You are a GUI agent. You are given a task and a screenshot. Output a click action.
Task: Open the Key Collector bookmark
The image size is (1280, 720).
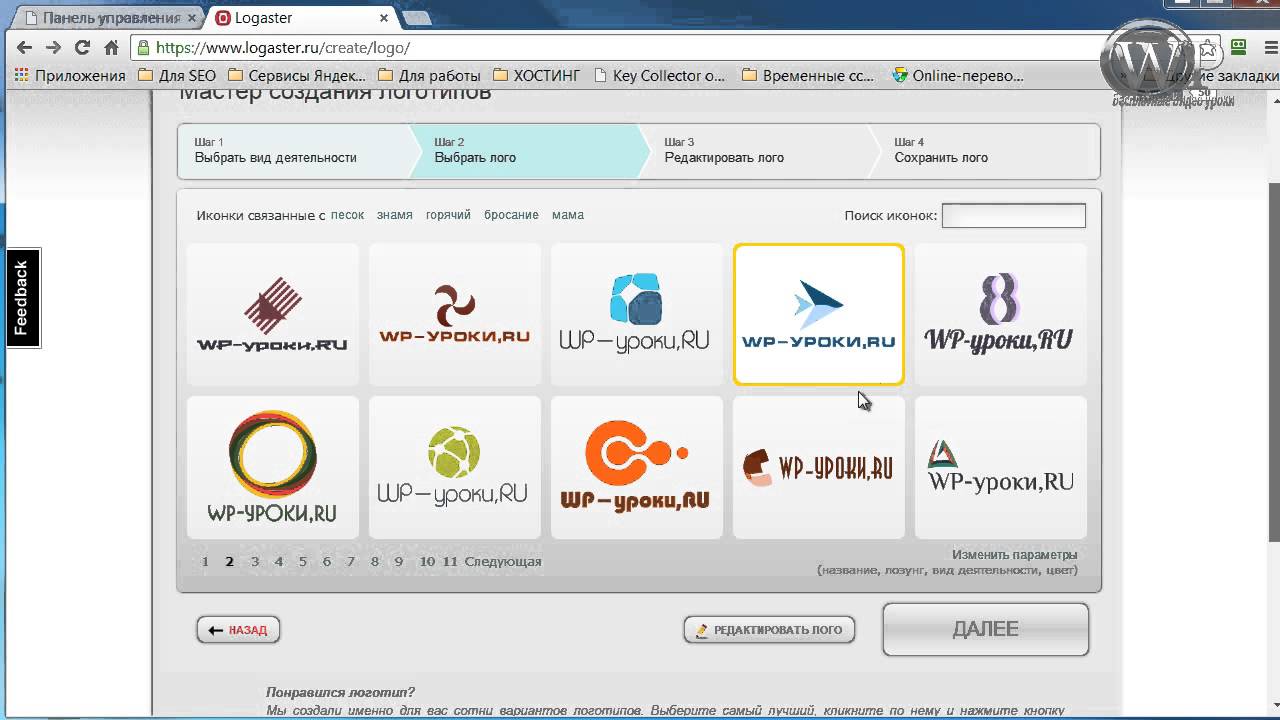click(660, 75)
